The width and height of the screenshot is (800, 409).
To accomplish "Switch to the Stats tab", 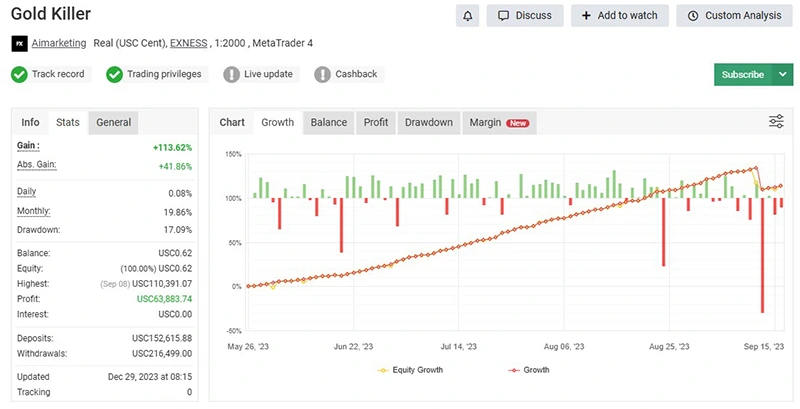I will point(68,122).
